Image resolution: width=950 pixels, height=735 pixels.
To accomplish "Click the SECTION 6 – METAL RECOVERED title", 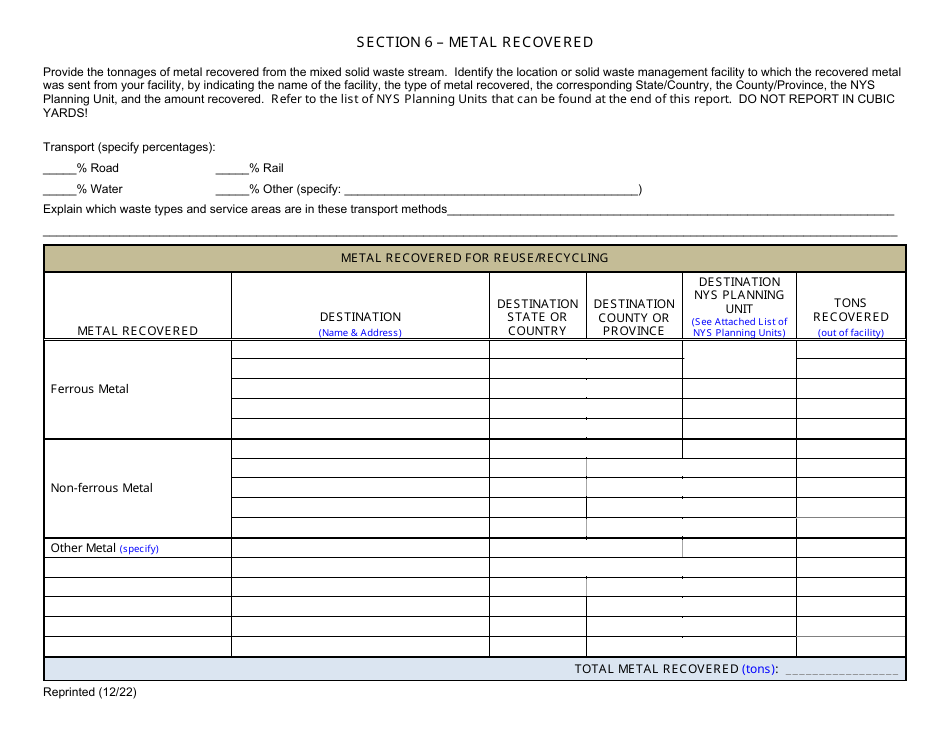I will pyautogui.click(x=474, y=42).
